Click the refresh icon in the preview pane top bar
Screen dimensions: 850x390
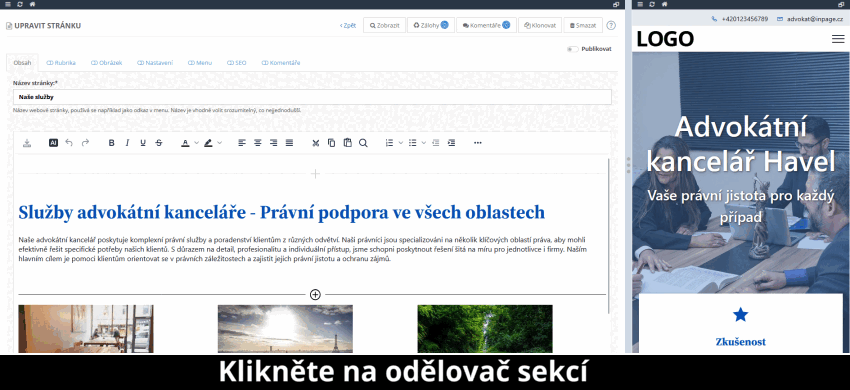coord(652,4)
